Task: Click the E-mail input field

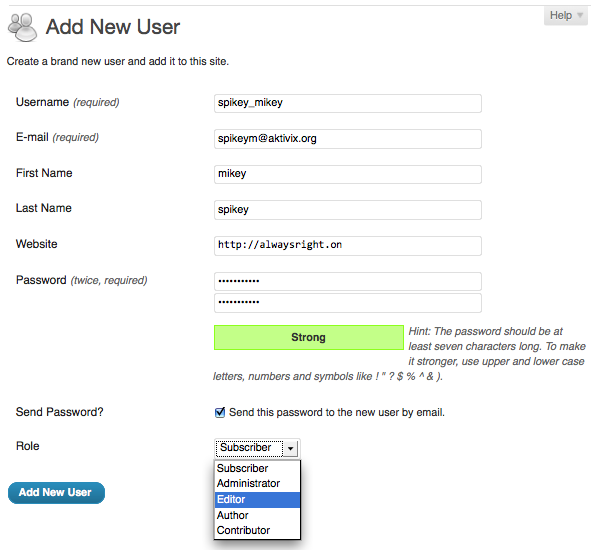Action: pyautogui.click(x=347, y=138)
